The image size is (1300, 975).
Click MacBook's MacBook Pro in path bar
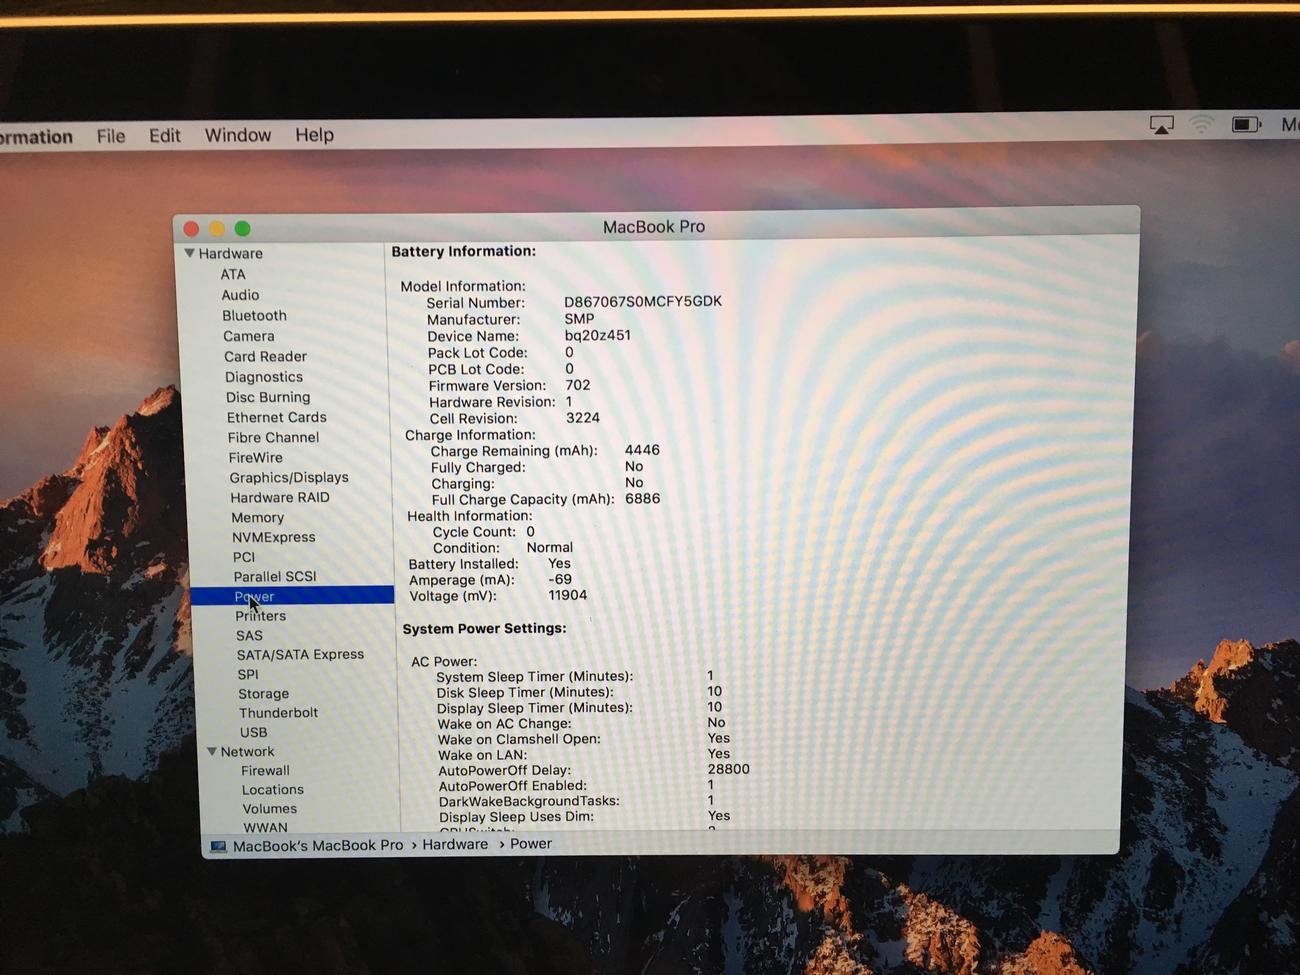tap(318, 846)
